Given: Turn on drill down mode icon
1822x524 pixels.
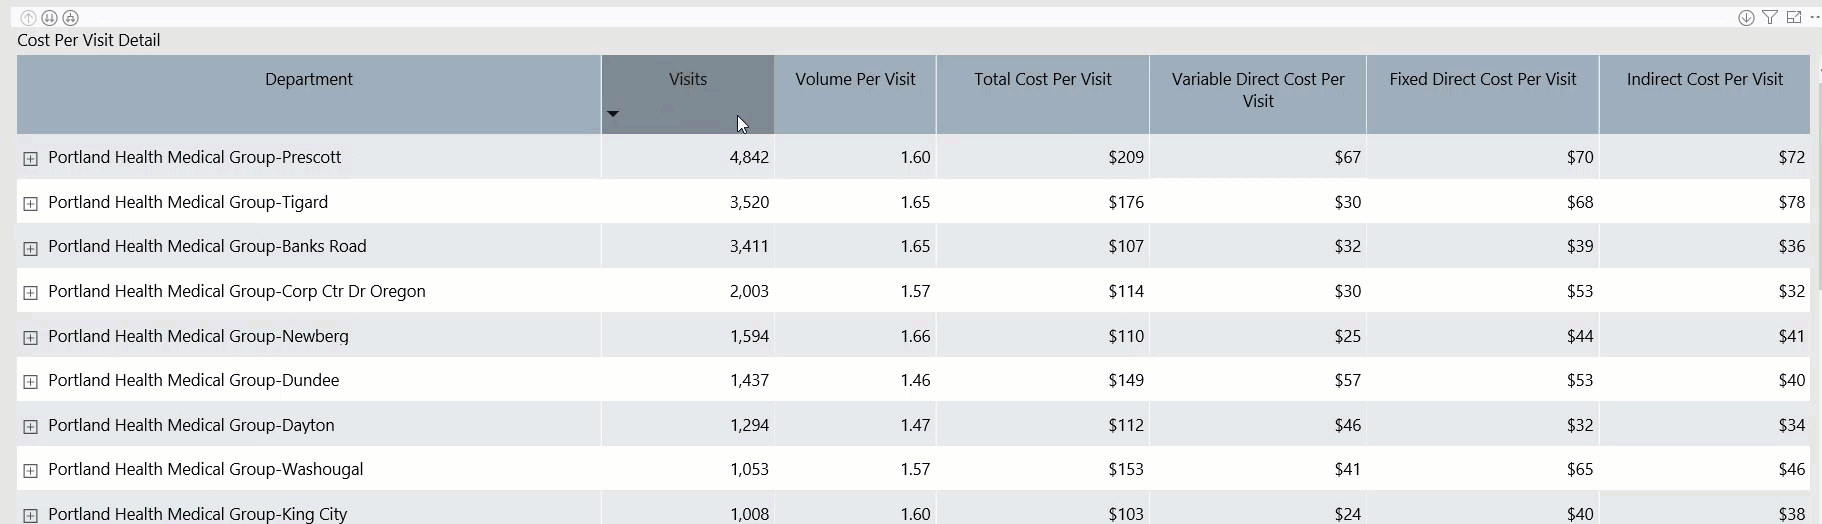Looking at the screenshot, I should click(1746, 18).
